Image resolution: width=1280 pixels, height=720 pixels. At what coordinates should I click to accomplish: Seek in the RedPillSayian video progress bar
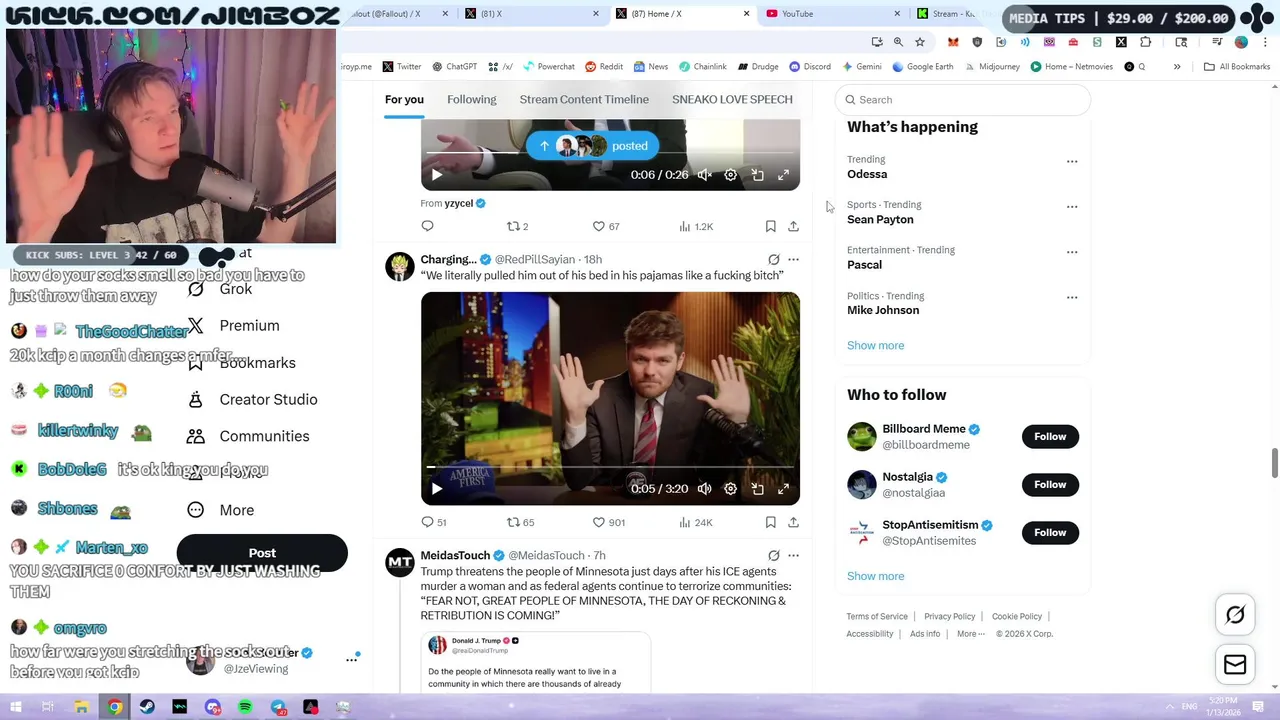pos(610,467)
